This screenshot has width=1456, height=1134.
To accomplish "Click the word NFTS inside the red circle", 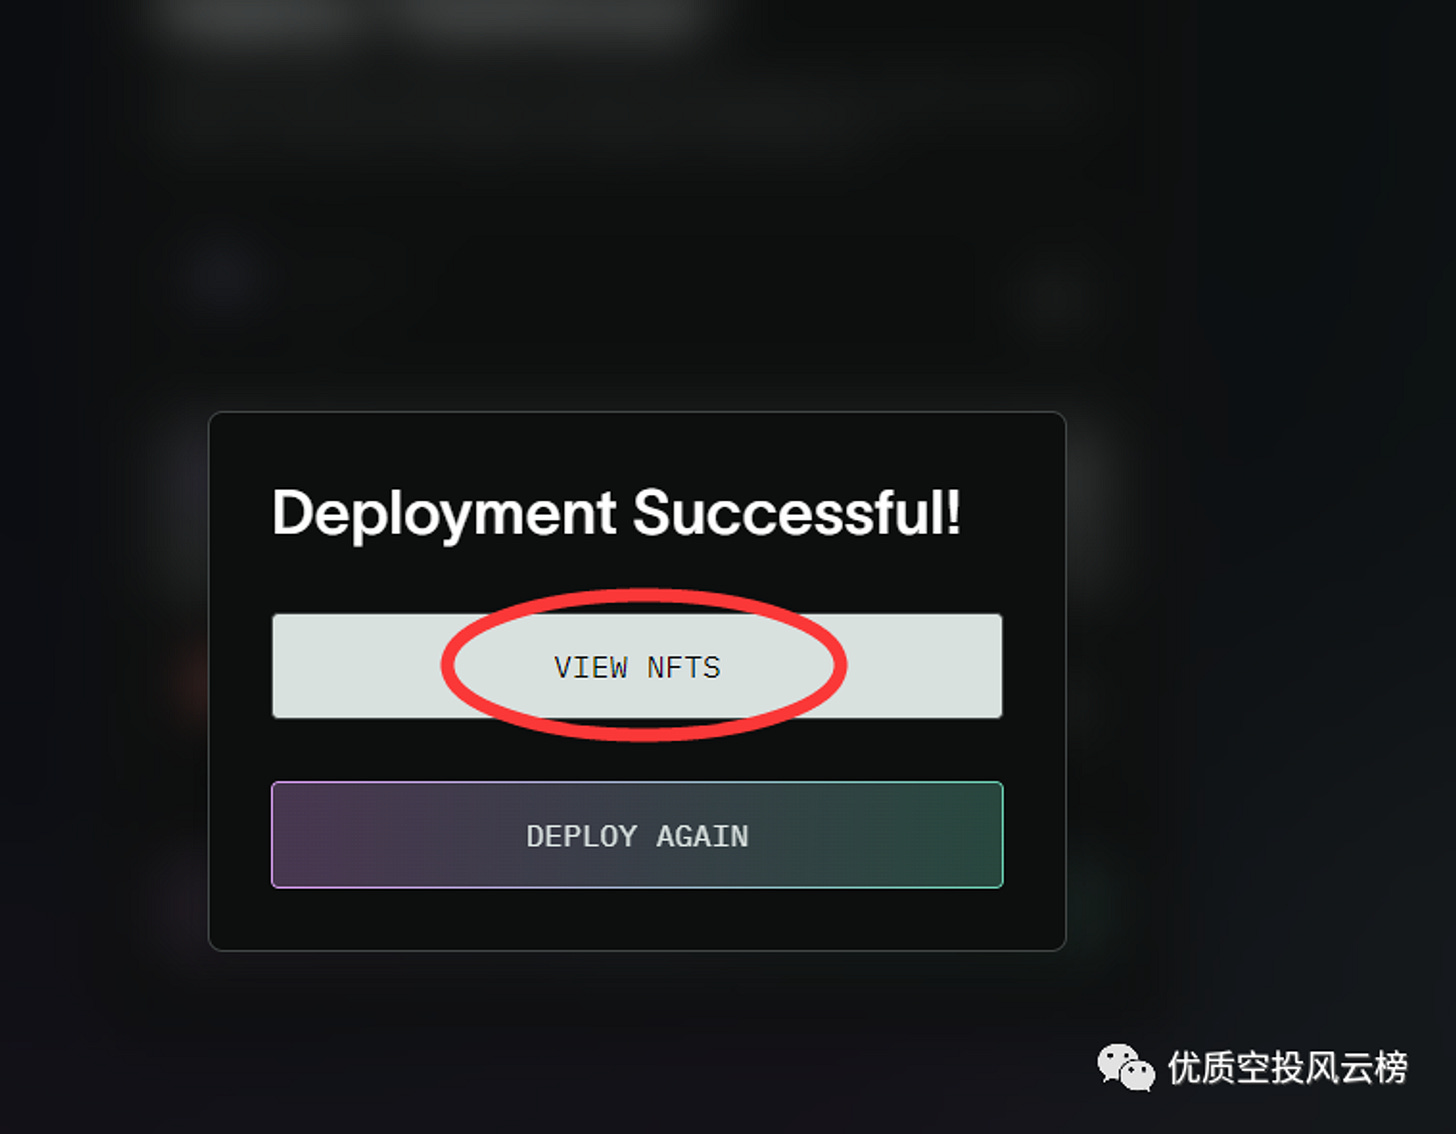I will coord(684,667).
